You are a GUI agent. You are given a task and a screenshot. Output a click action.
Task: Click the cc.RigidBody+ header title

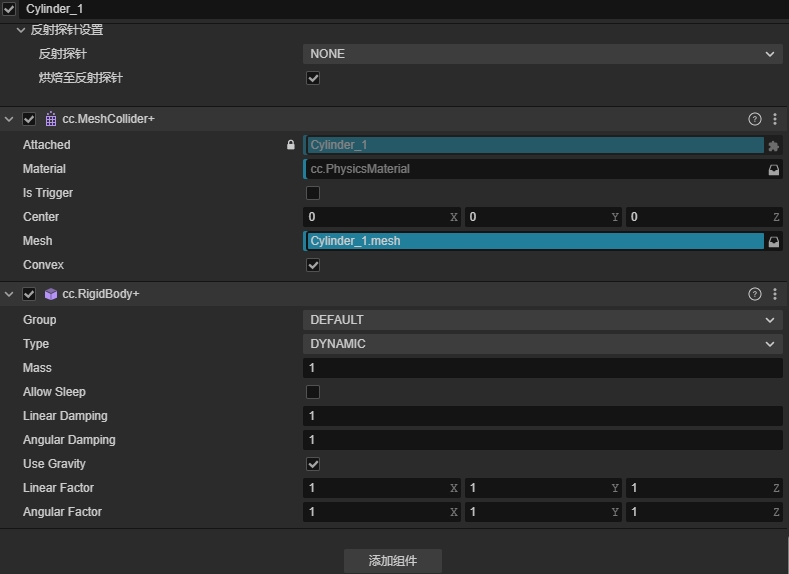click(x=101, y=294)
